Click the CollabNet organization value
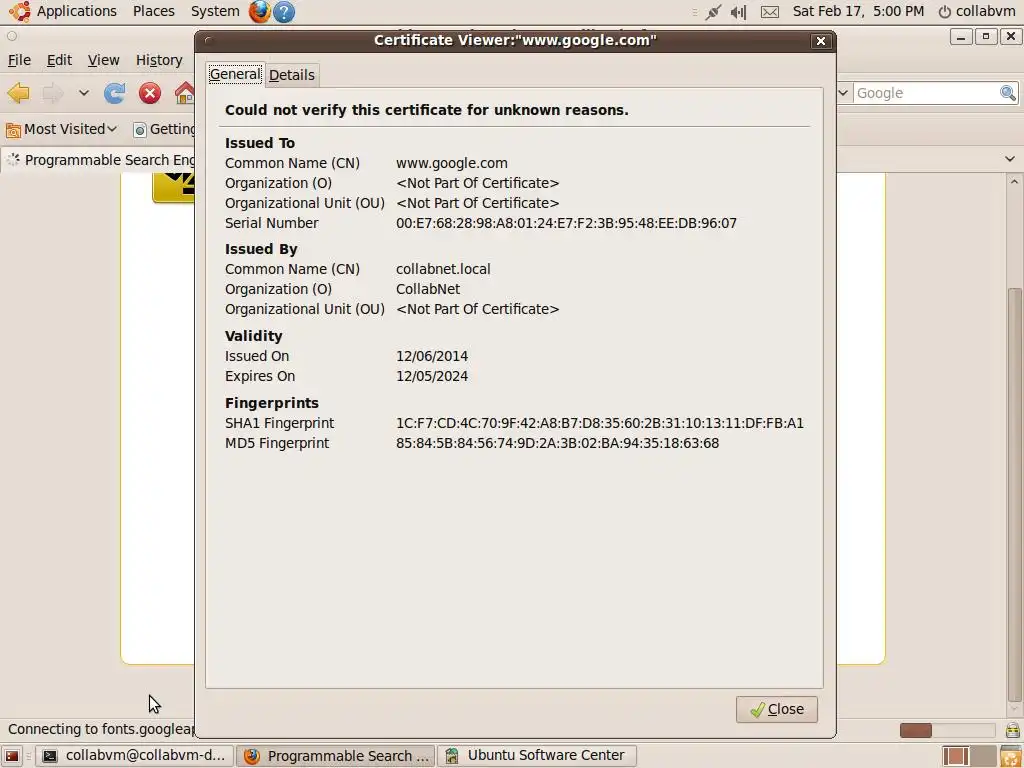 click(428, 289)
